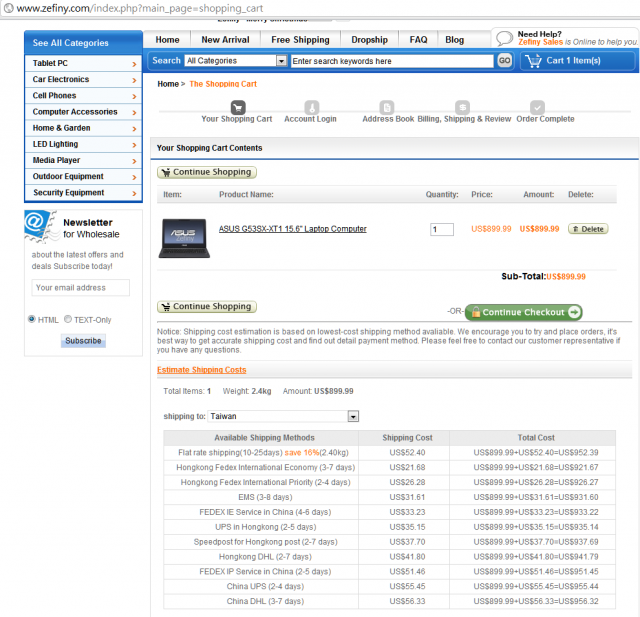
Task: Open the Blog tab
Action: pos(454,40)
